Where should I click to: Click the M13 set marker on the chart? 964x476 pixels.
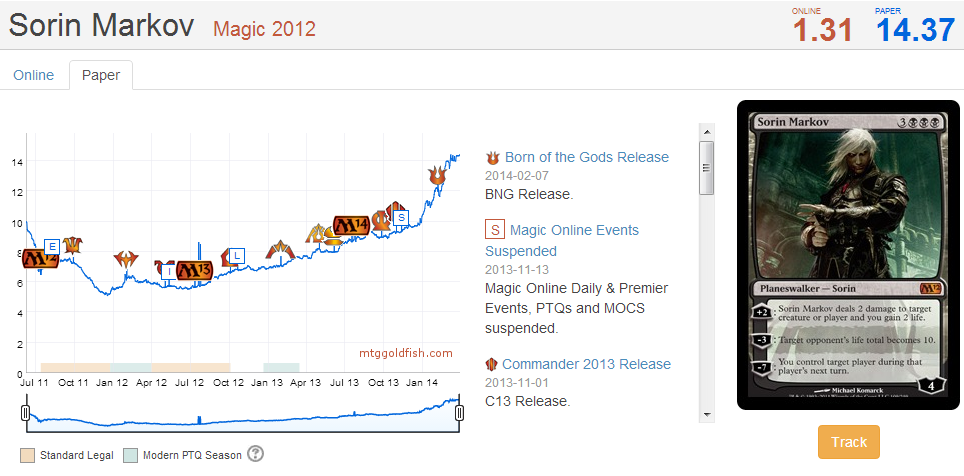[x=193, y=270]
